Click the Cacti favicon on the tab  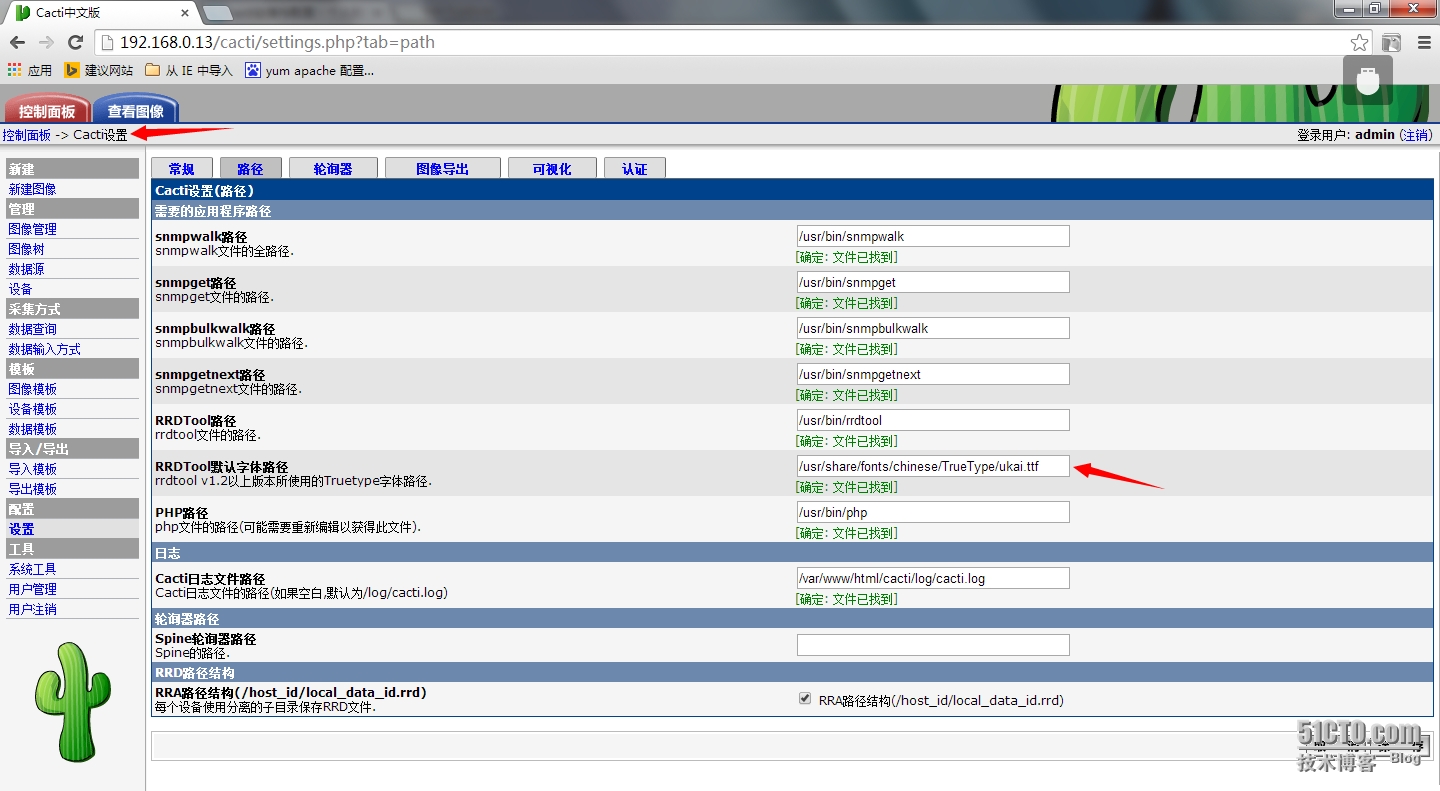coord(23,12)
